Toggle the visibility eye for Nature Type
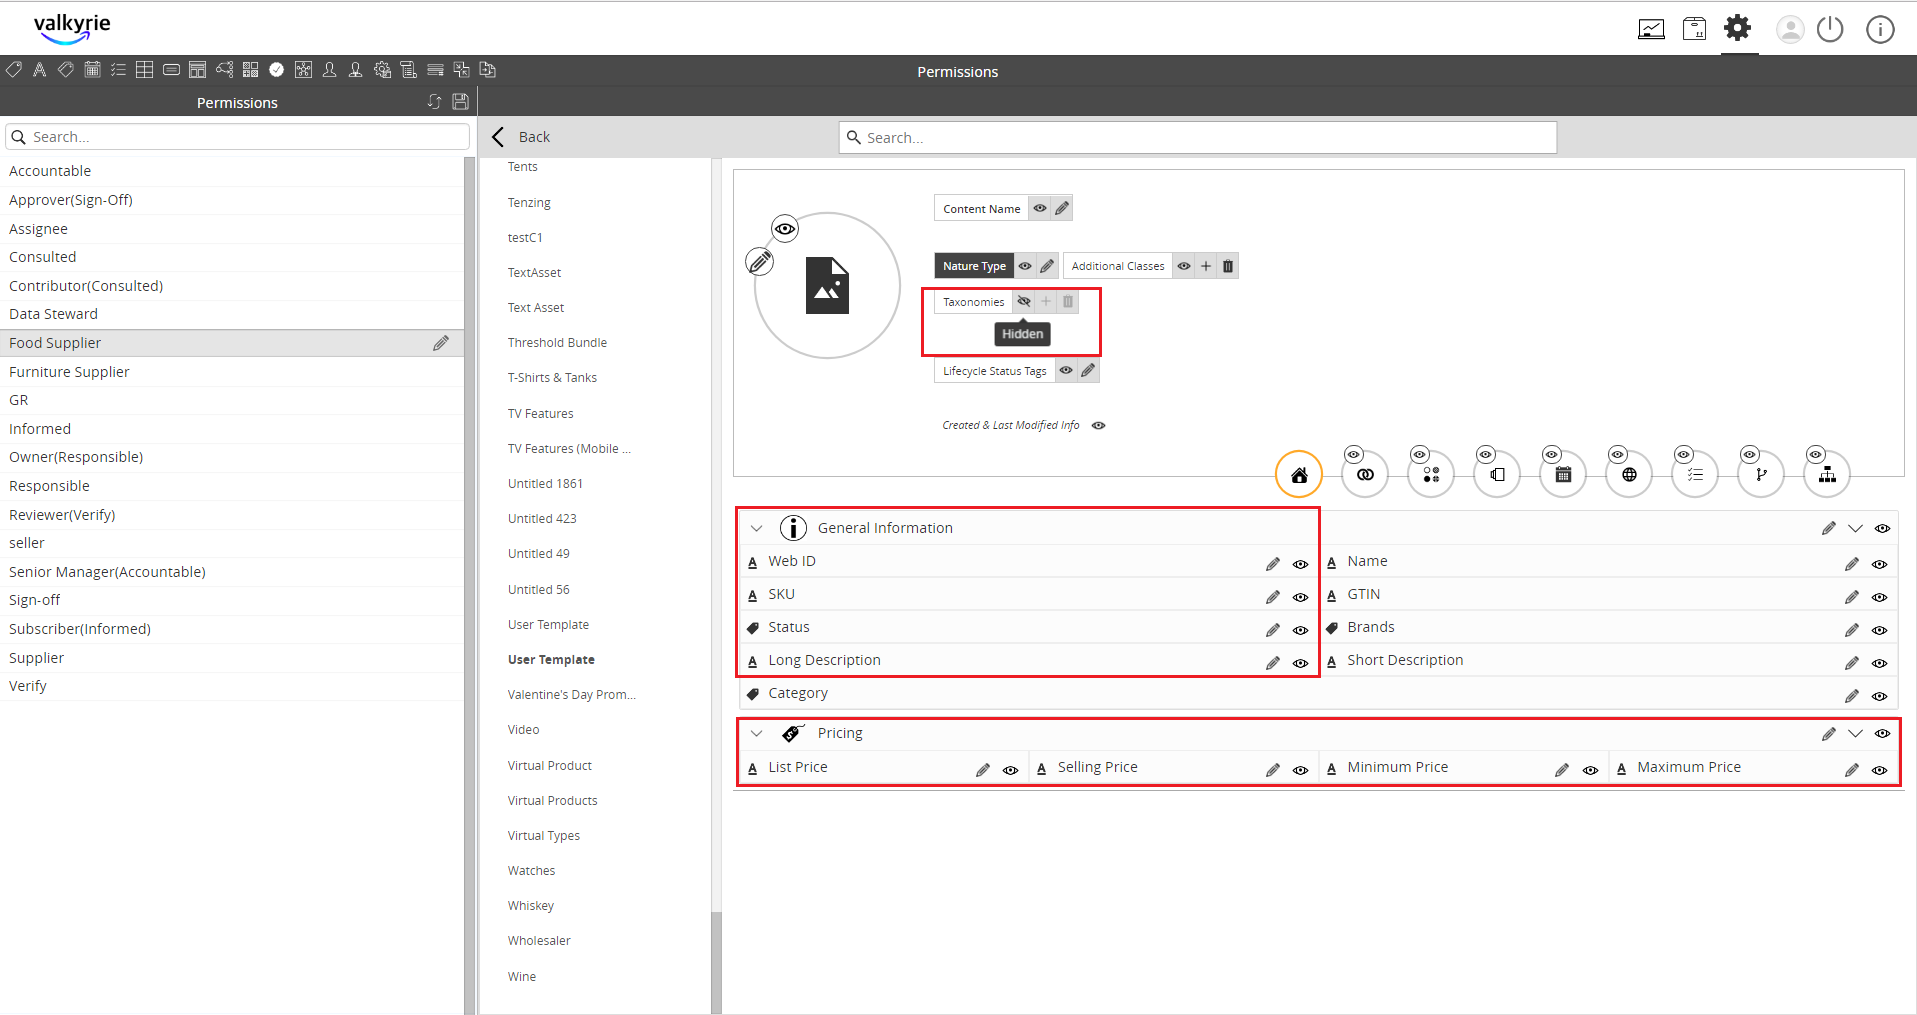 click(x=1025, y=266)
